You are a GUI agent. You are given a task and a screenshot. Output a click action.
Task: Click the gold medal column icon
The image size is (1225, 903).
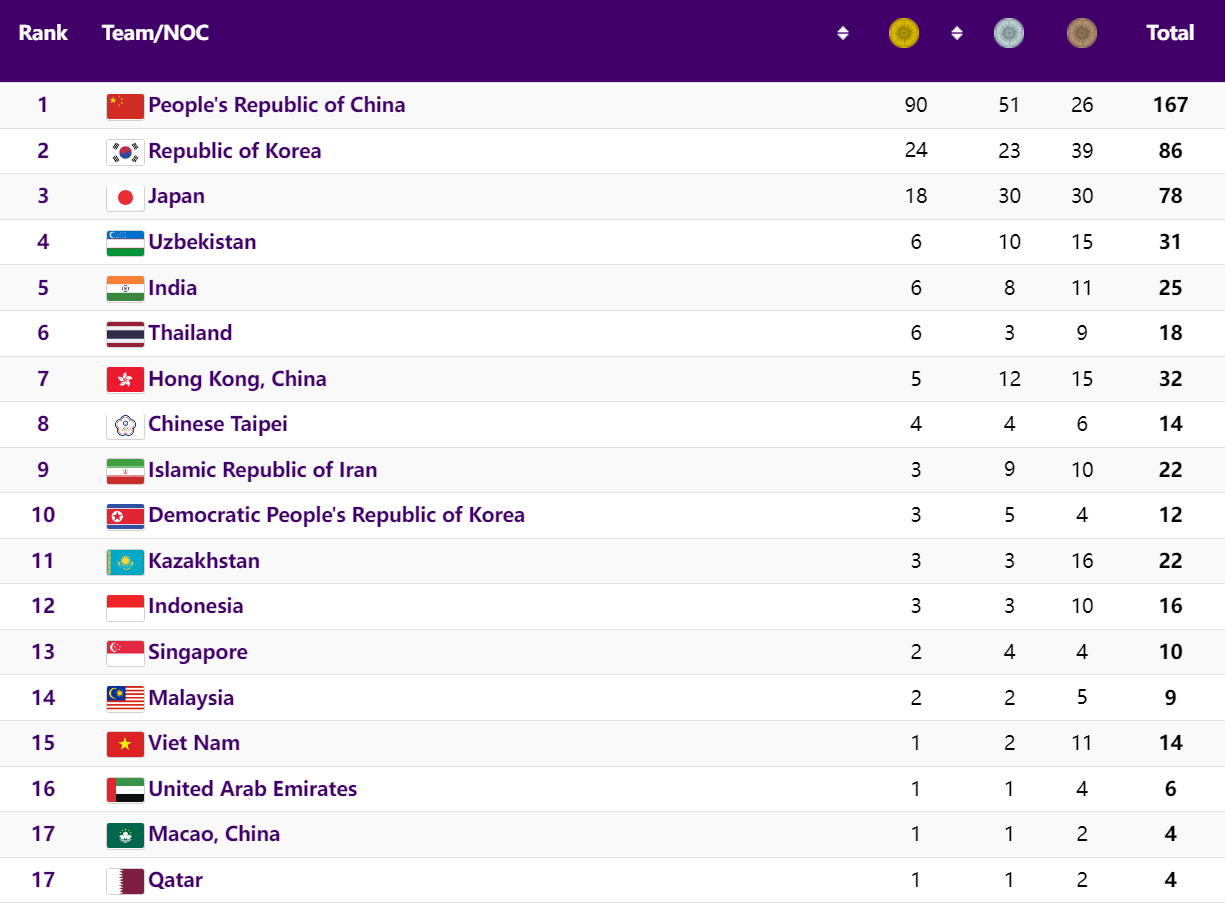904,33
